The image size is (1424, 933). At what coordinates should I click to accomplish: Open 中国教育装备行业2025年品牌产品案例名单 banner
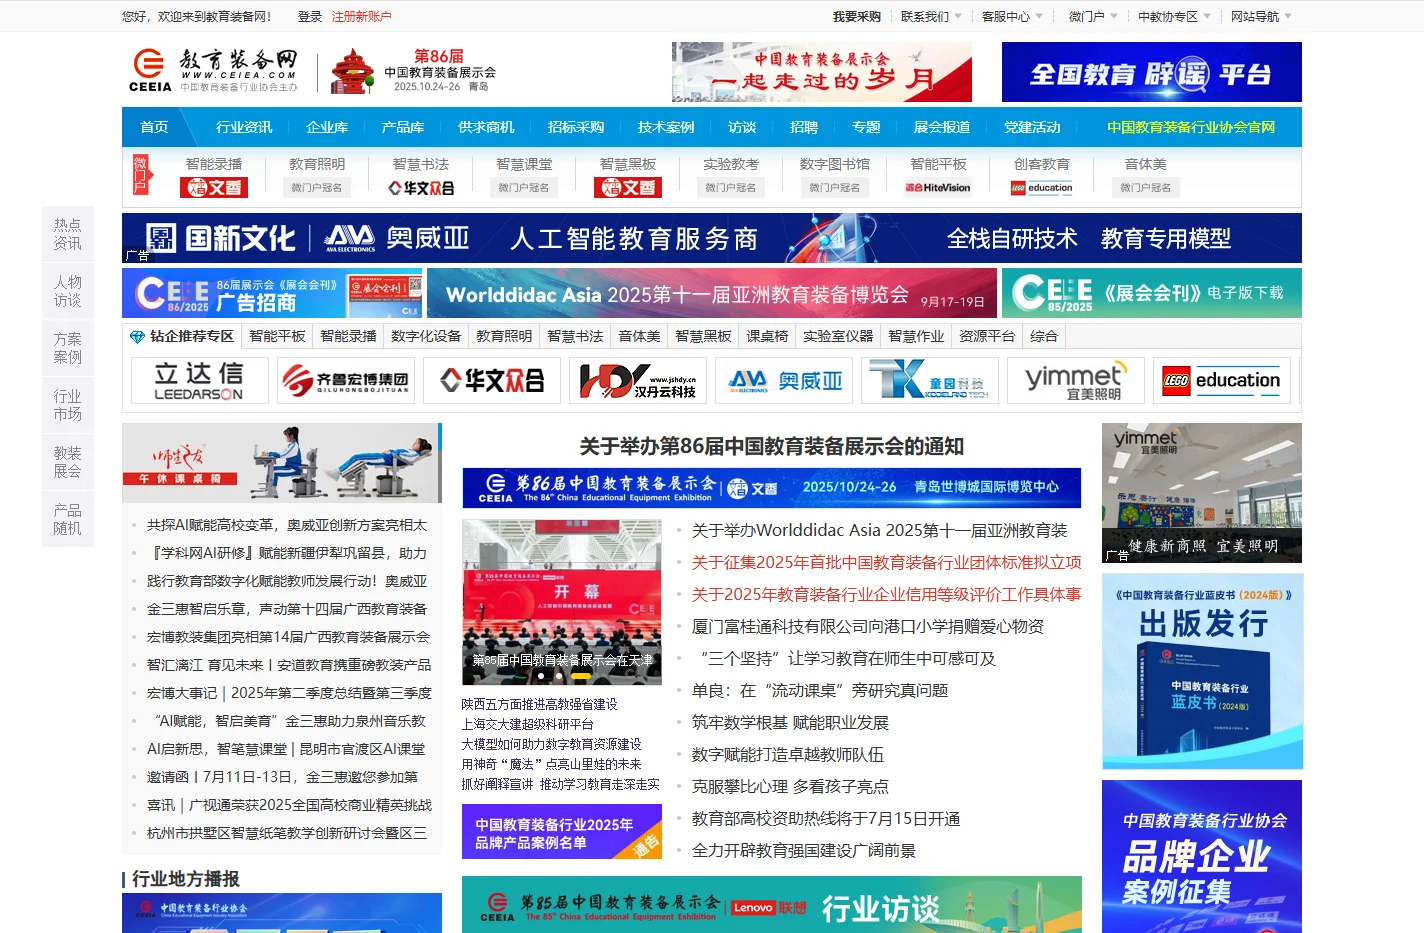pyautogui.click(x=562, y=832)
